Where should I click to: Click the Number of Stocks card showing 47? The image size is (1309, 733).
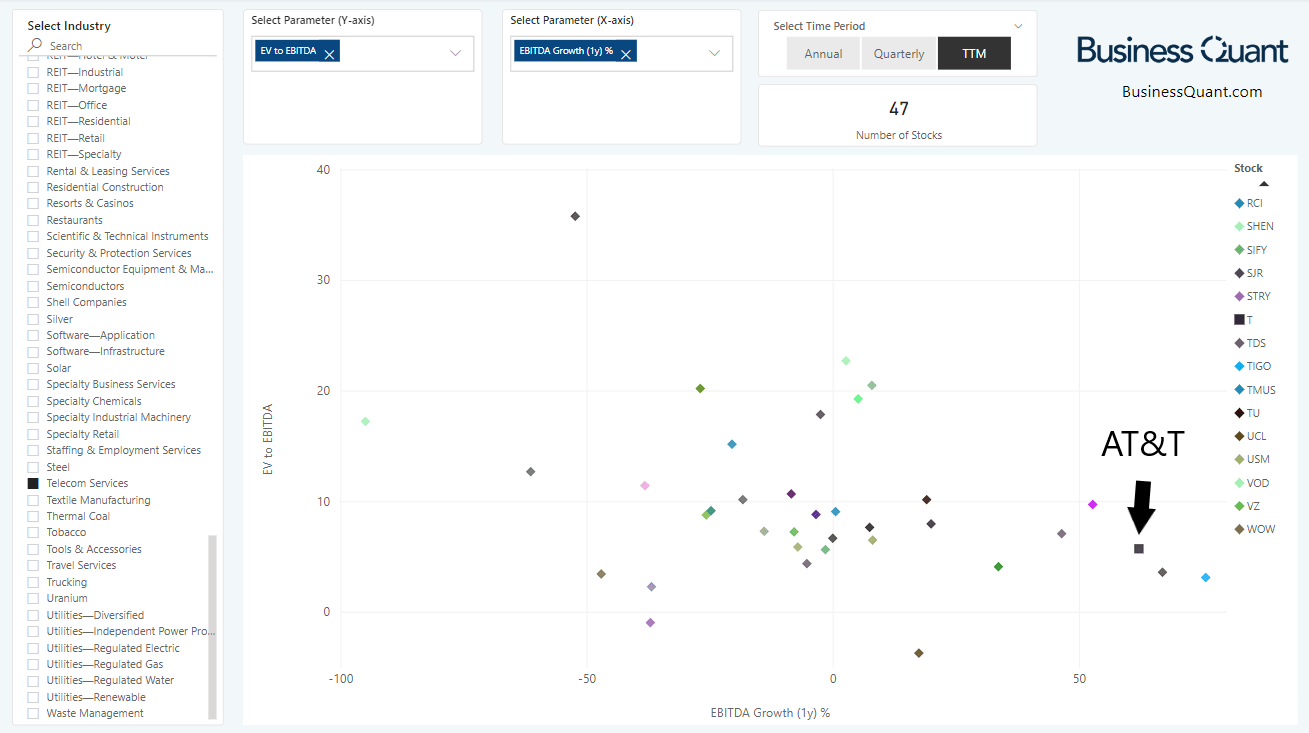[898, 116]
